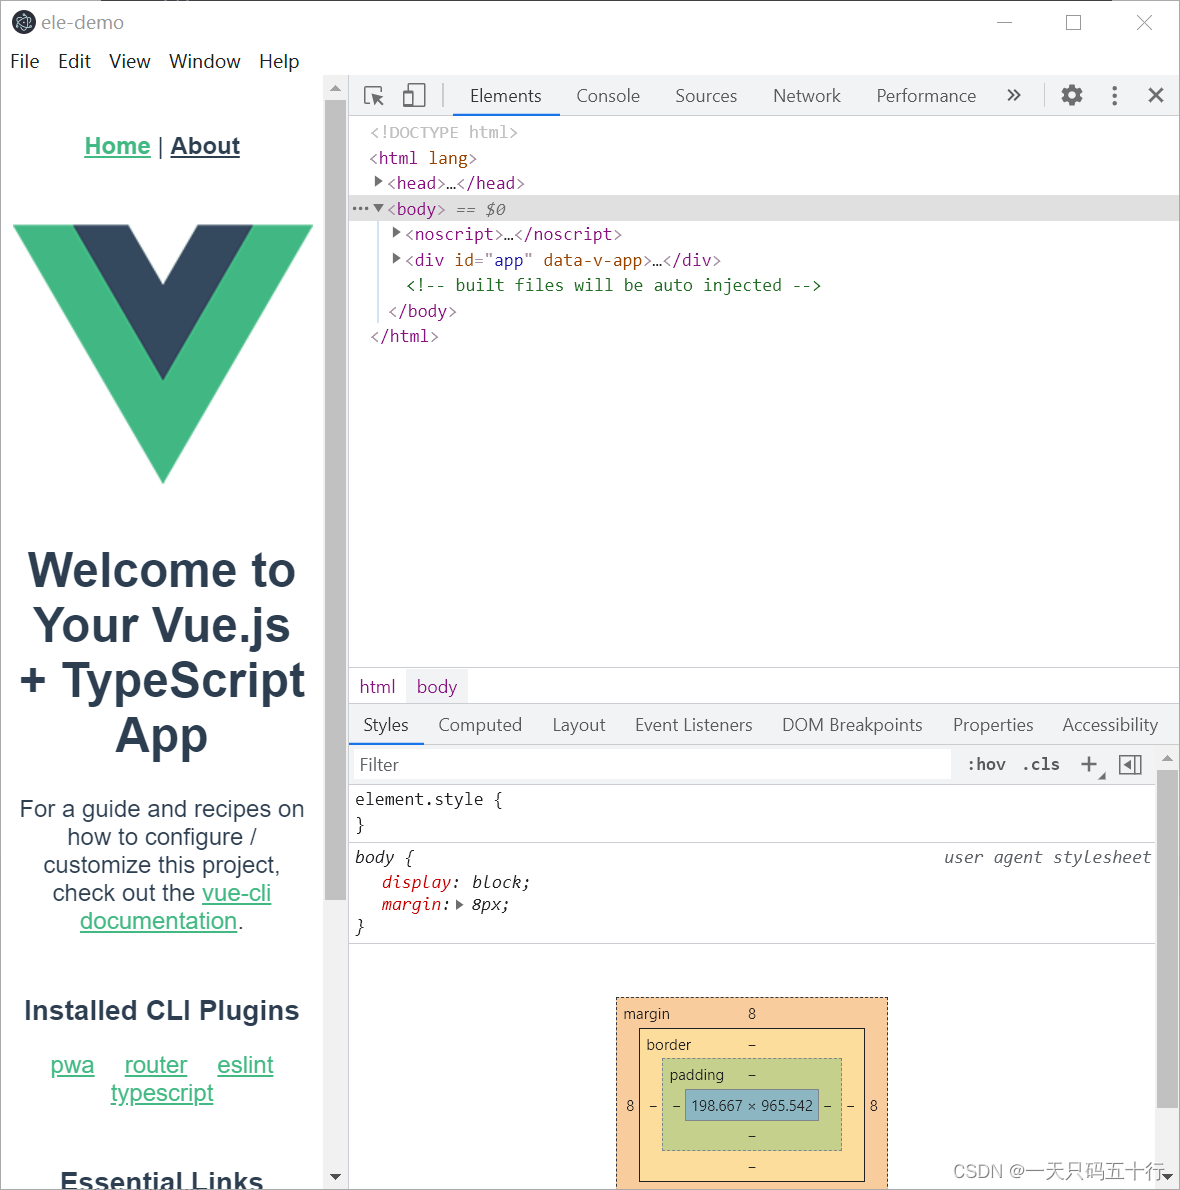Expand the div id=app node
The image size is (1180, 1190).
396,259
